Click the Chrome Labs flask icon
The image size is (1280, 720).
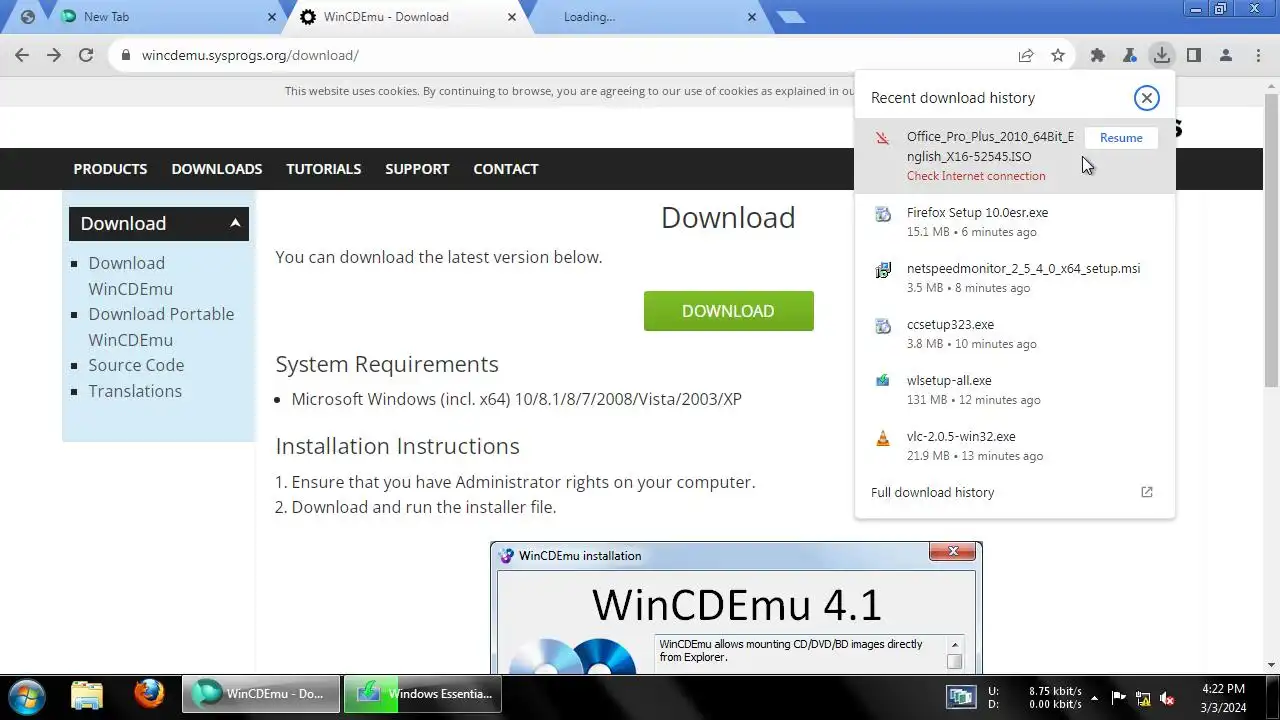click(x=1129, y=55)
